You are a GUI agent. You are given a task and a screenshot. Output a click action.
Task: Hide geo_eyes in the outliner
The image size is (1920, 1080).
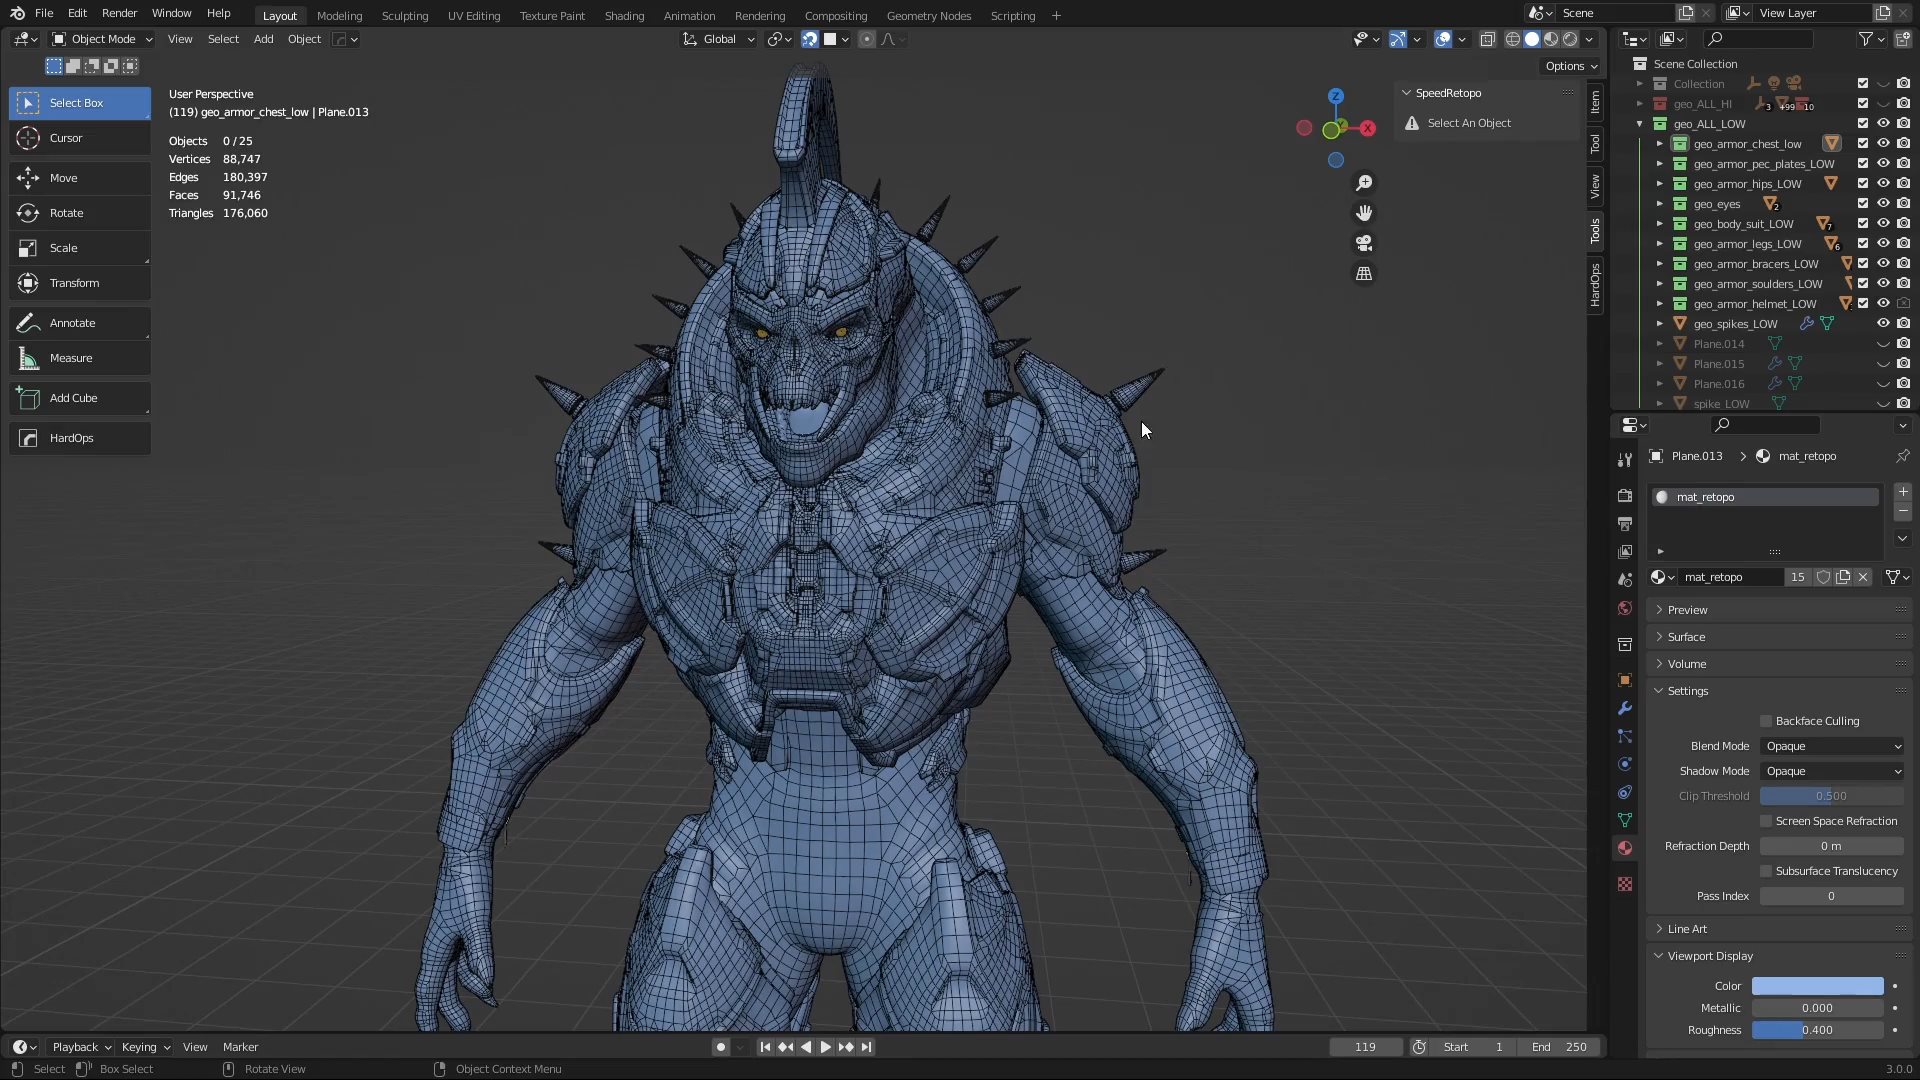click(x=1883, y=203)
